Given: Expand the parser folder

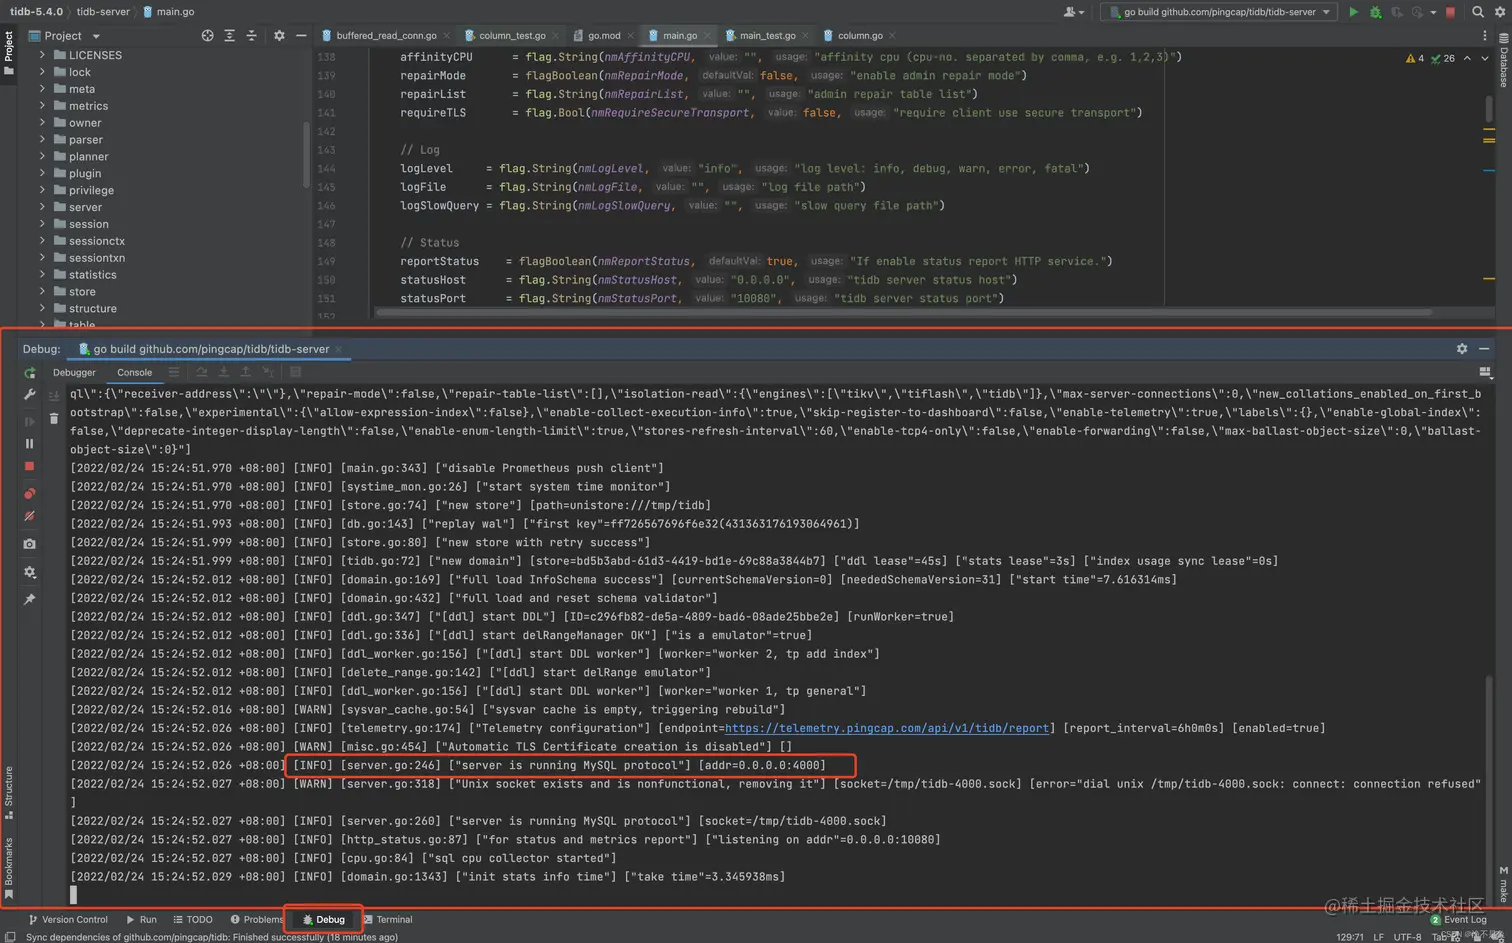Looking at the screenshot, I should (42, 140).
